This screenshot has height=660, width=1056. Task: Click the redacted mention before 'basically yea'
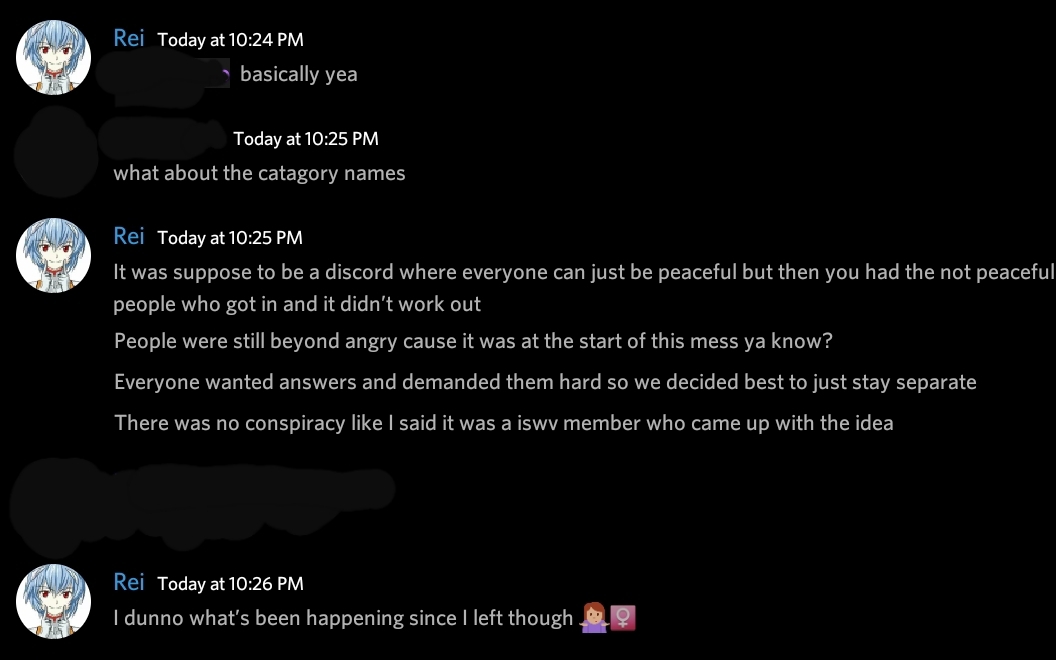point(164,75)
